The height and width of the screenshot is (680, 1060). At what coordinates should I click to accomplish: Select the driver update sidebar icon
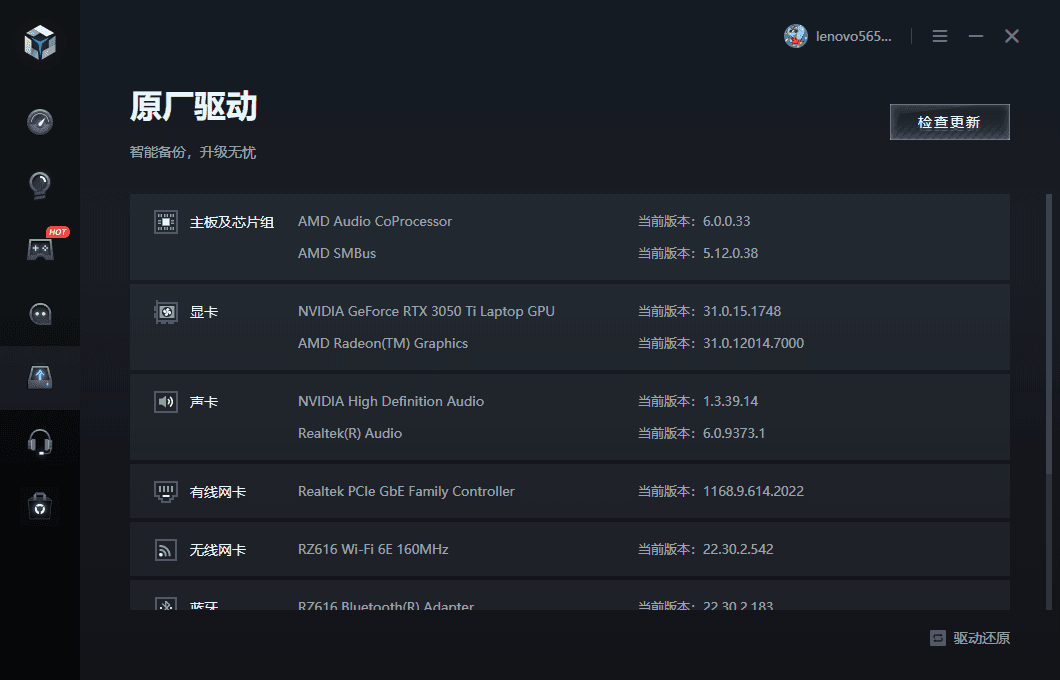[40, 377]
